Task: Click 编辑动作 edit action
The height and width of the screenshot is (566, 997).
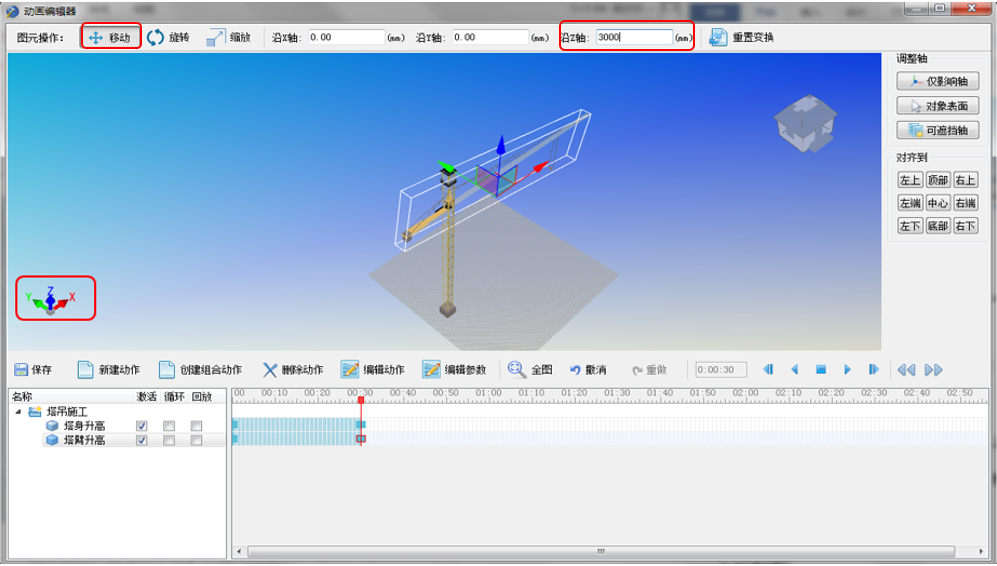Action: [373, 370]
